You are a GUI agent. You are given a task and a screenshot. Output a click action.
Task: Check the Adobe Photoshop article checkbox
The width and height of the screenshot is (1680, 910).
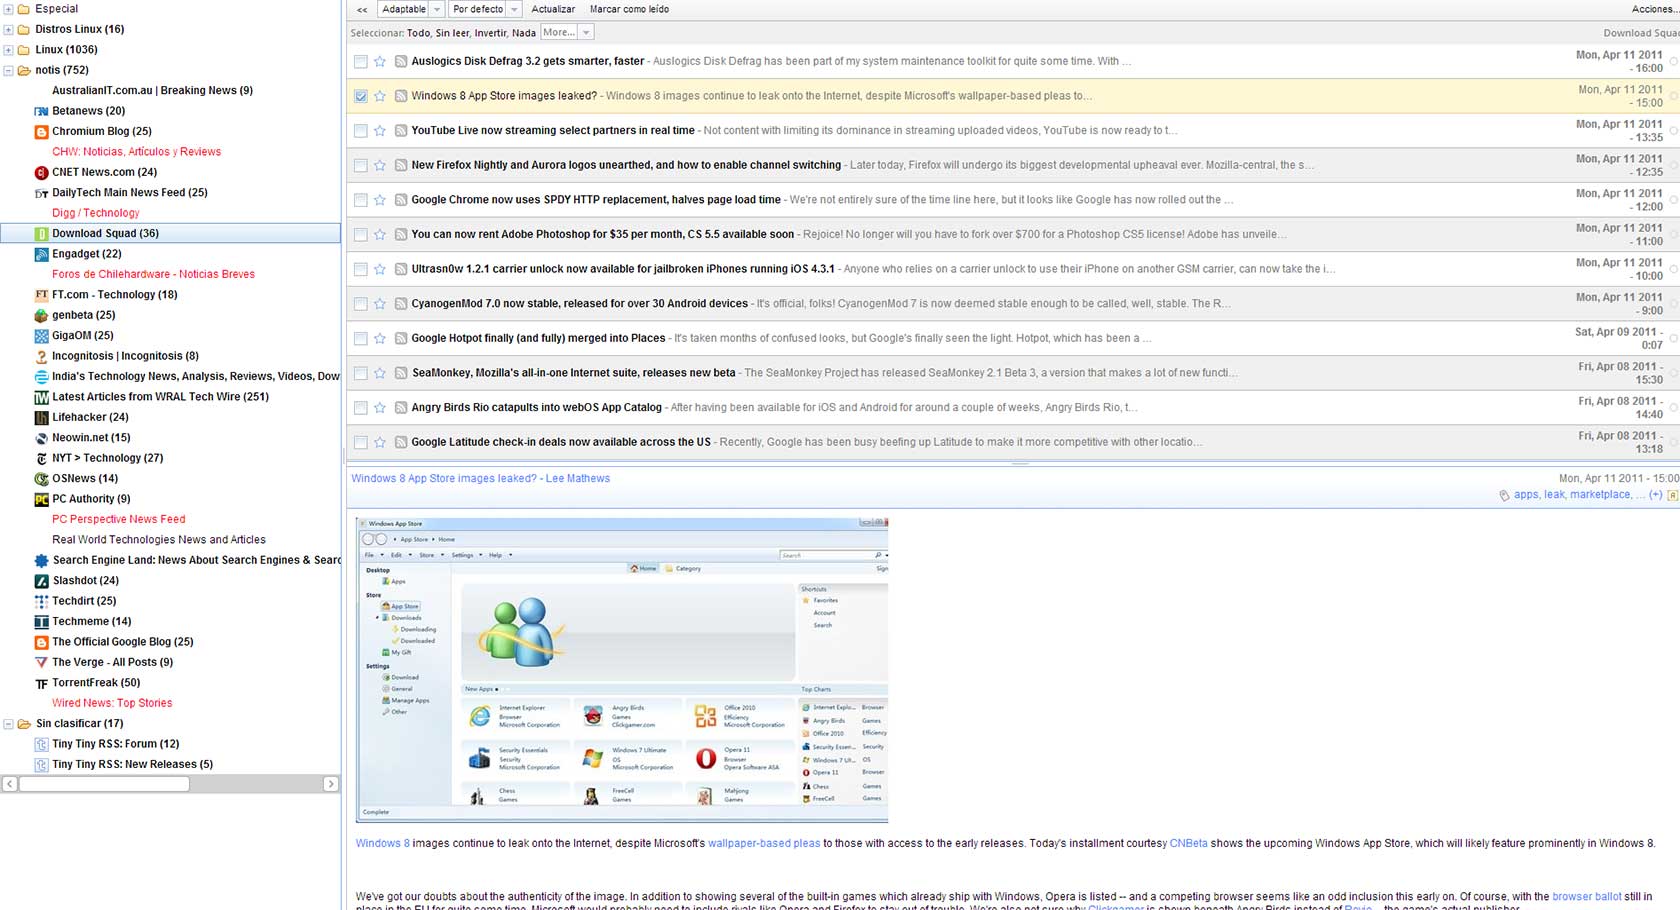tap(360, 234)
